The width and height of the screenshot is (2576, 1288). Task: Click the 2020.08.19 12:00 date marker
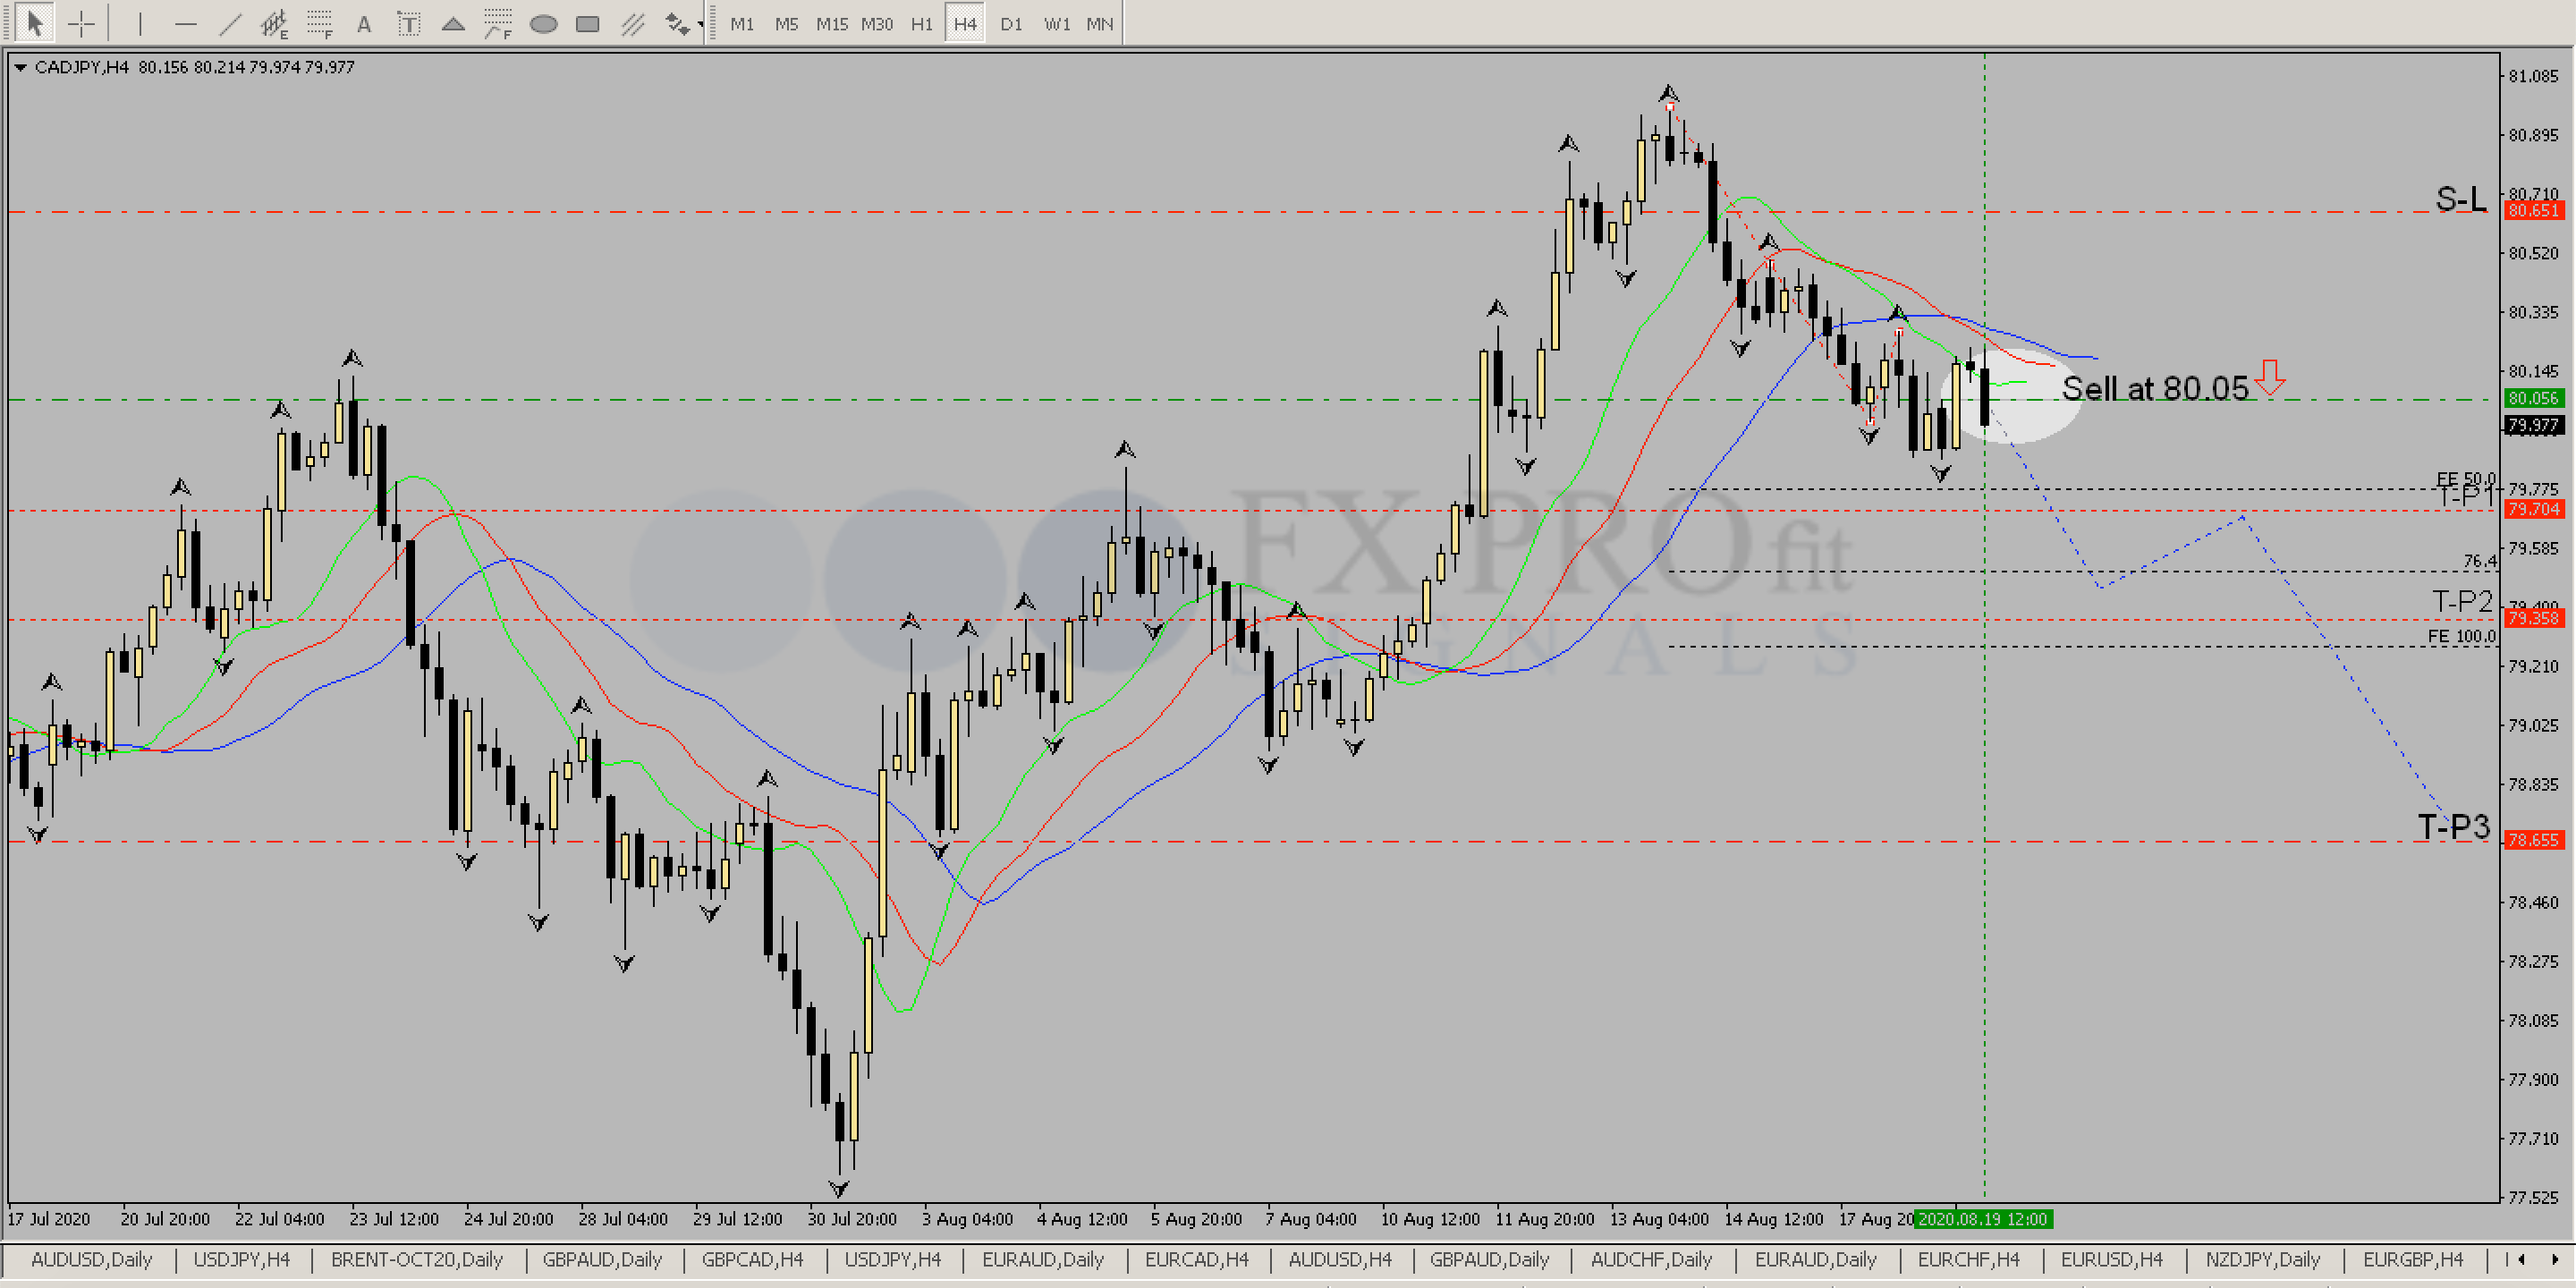pyautogui.click(x=1984, y=1219)
